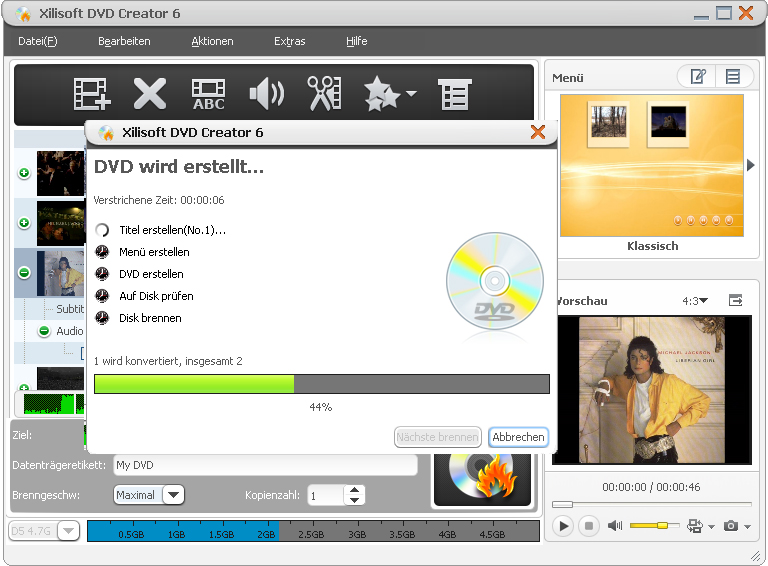Image resolution: width=768 pixels, height=566 pixels.
Task: Collapse the selected Michael Jackson video item
Action: click(24, 273)
